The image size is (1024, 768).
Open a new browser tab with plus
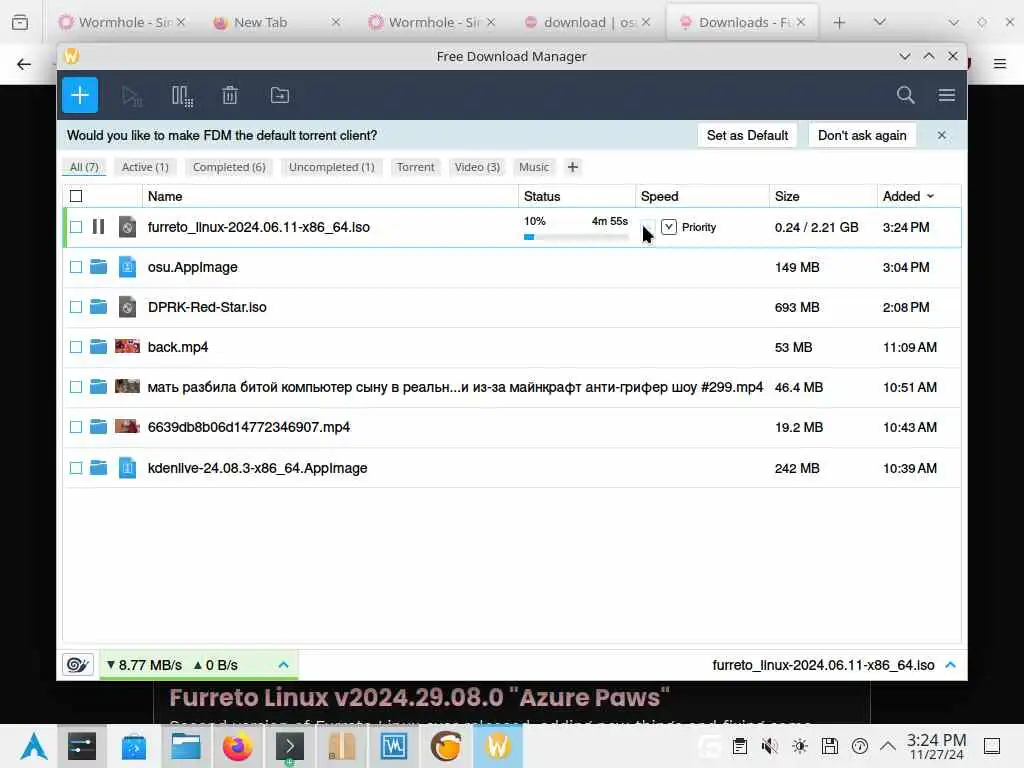point(839,22)
